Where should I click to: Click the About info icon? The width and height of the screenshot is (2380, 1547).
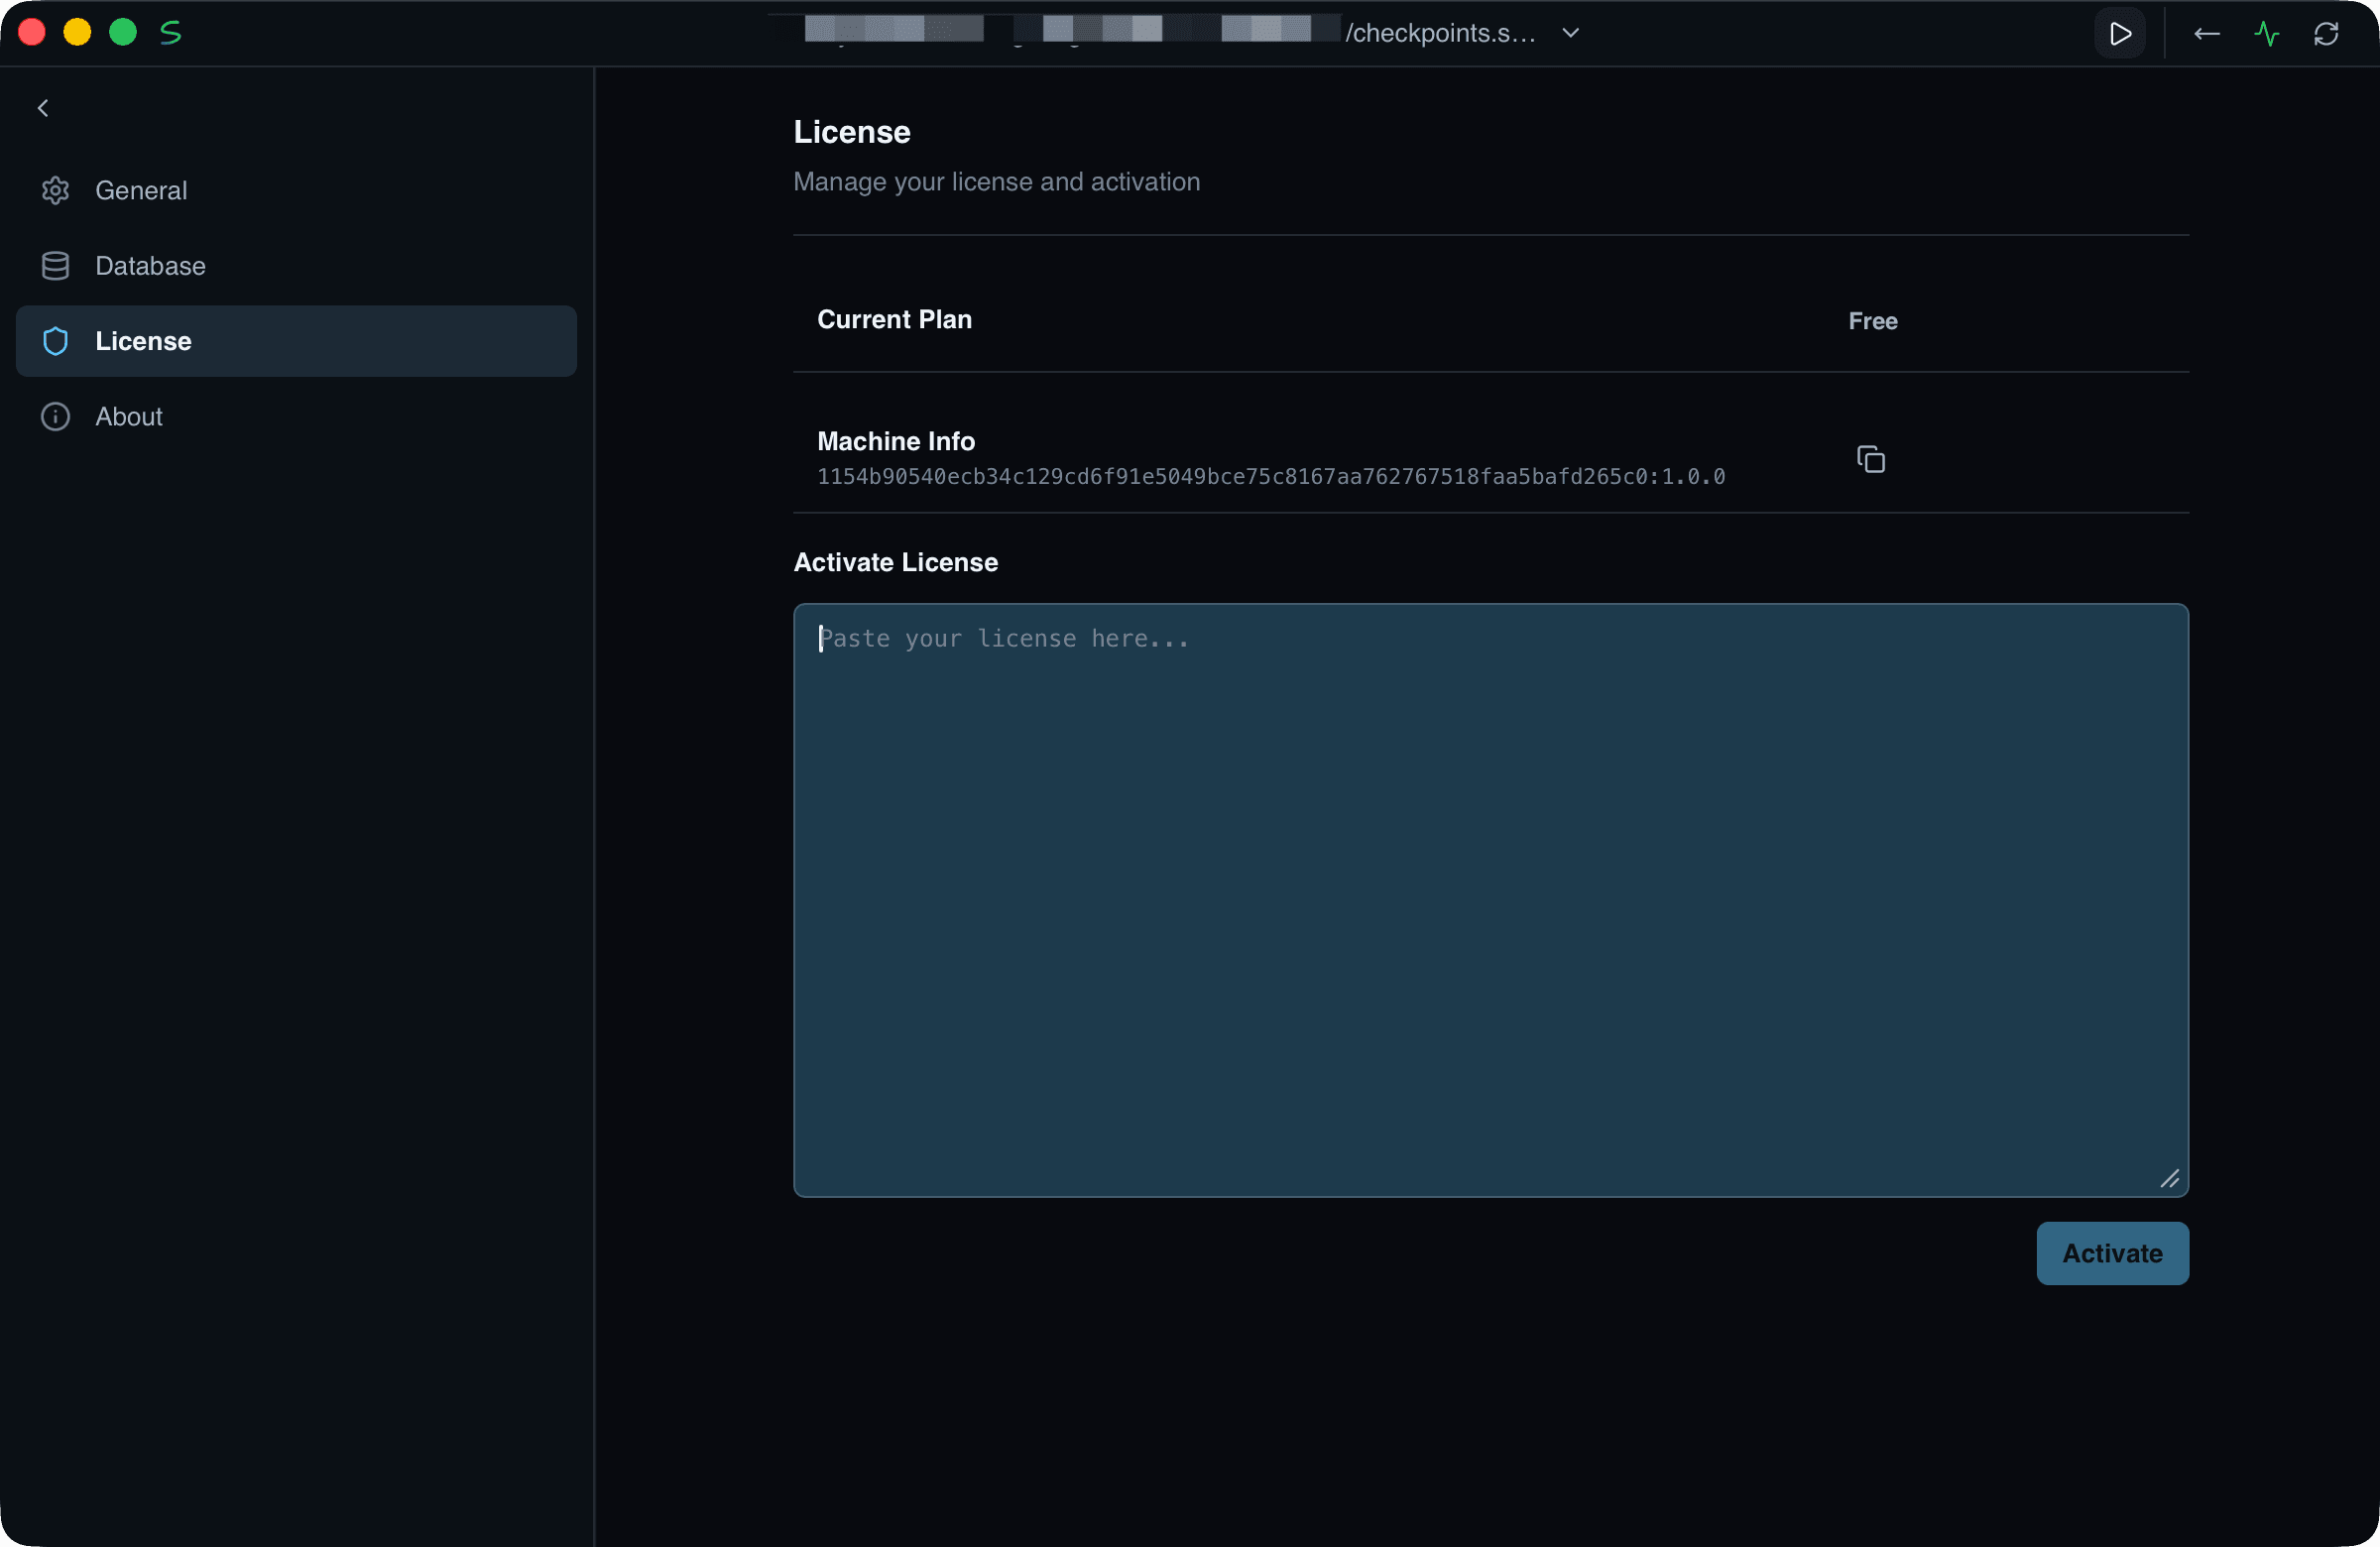pyautogui.click(x=55, y=416)
